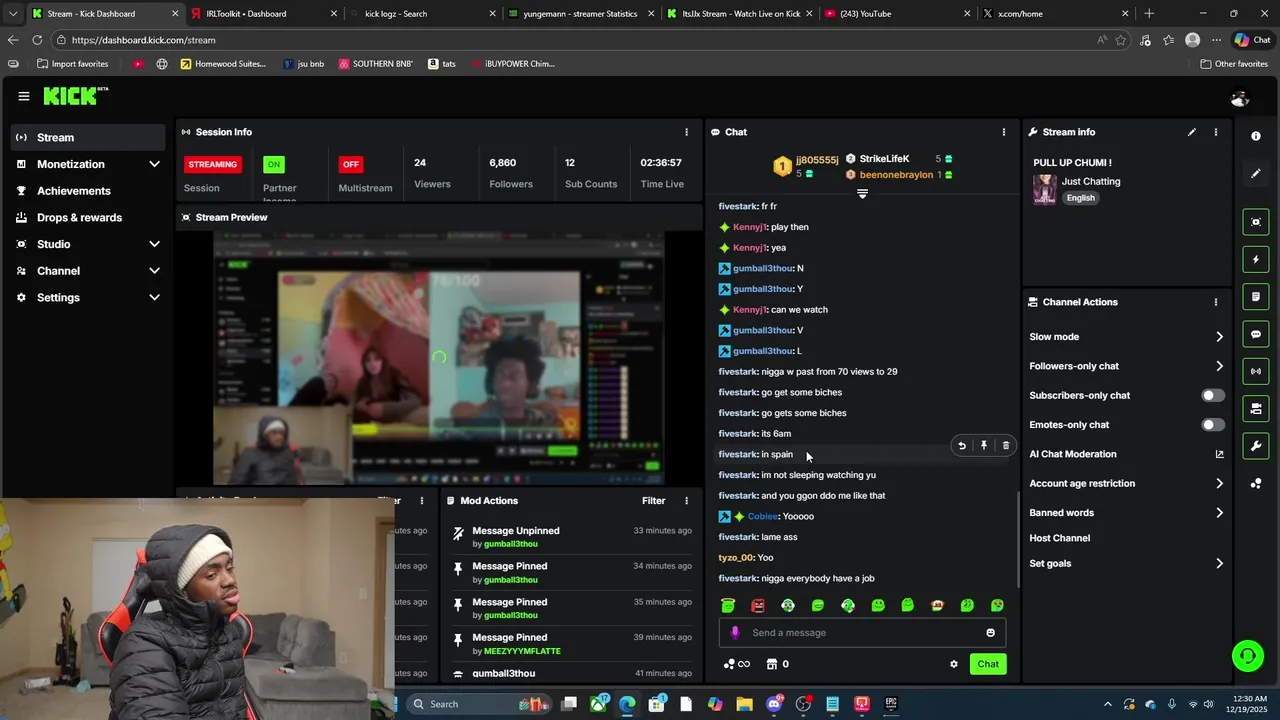Open Achievements in the sidebar
1280x720 pixels.
tap(88, 191)
